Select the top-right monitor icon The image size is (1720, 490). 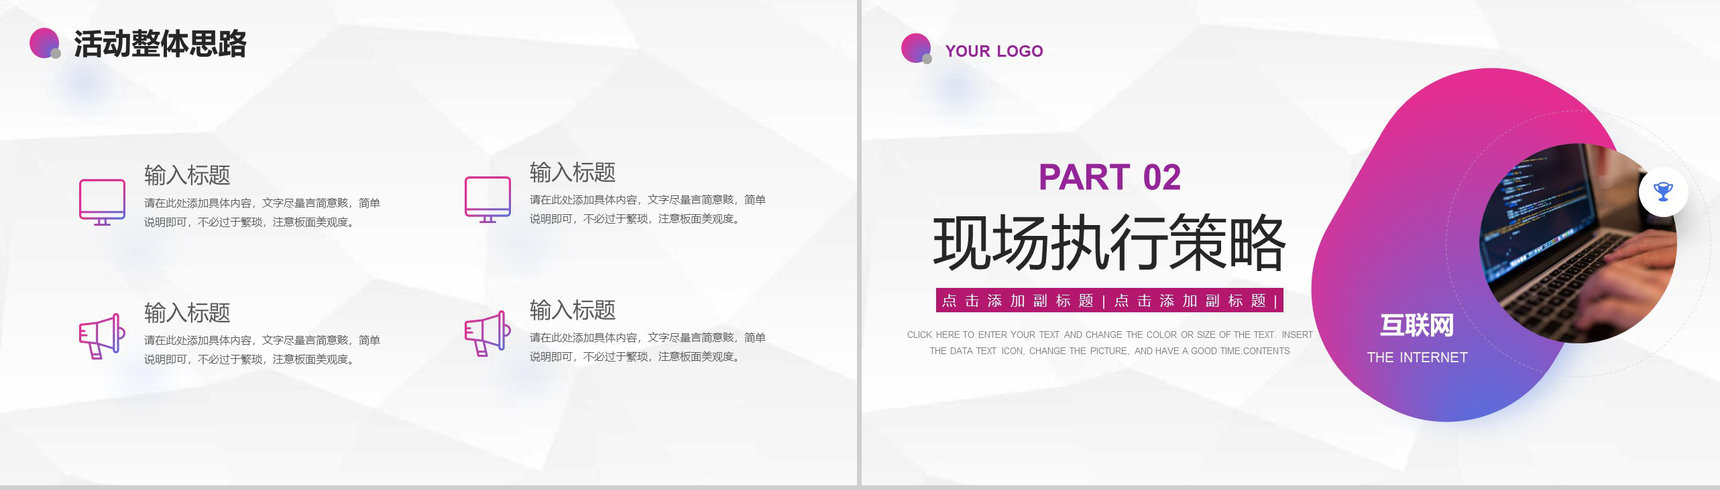(488, 199)
